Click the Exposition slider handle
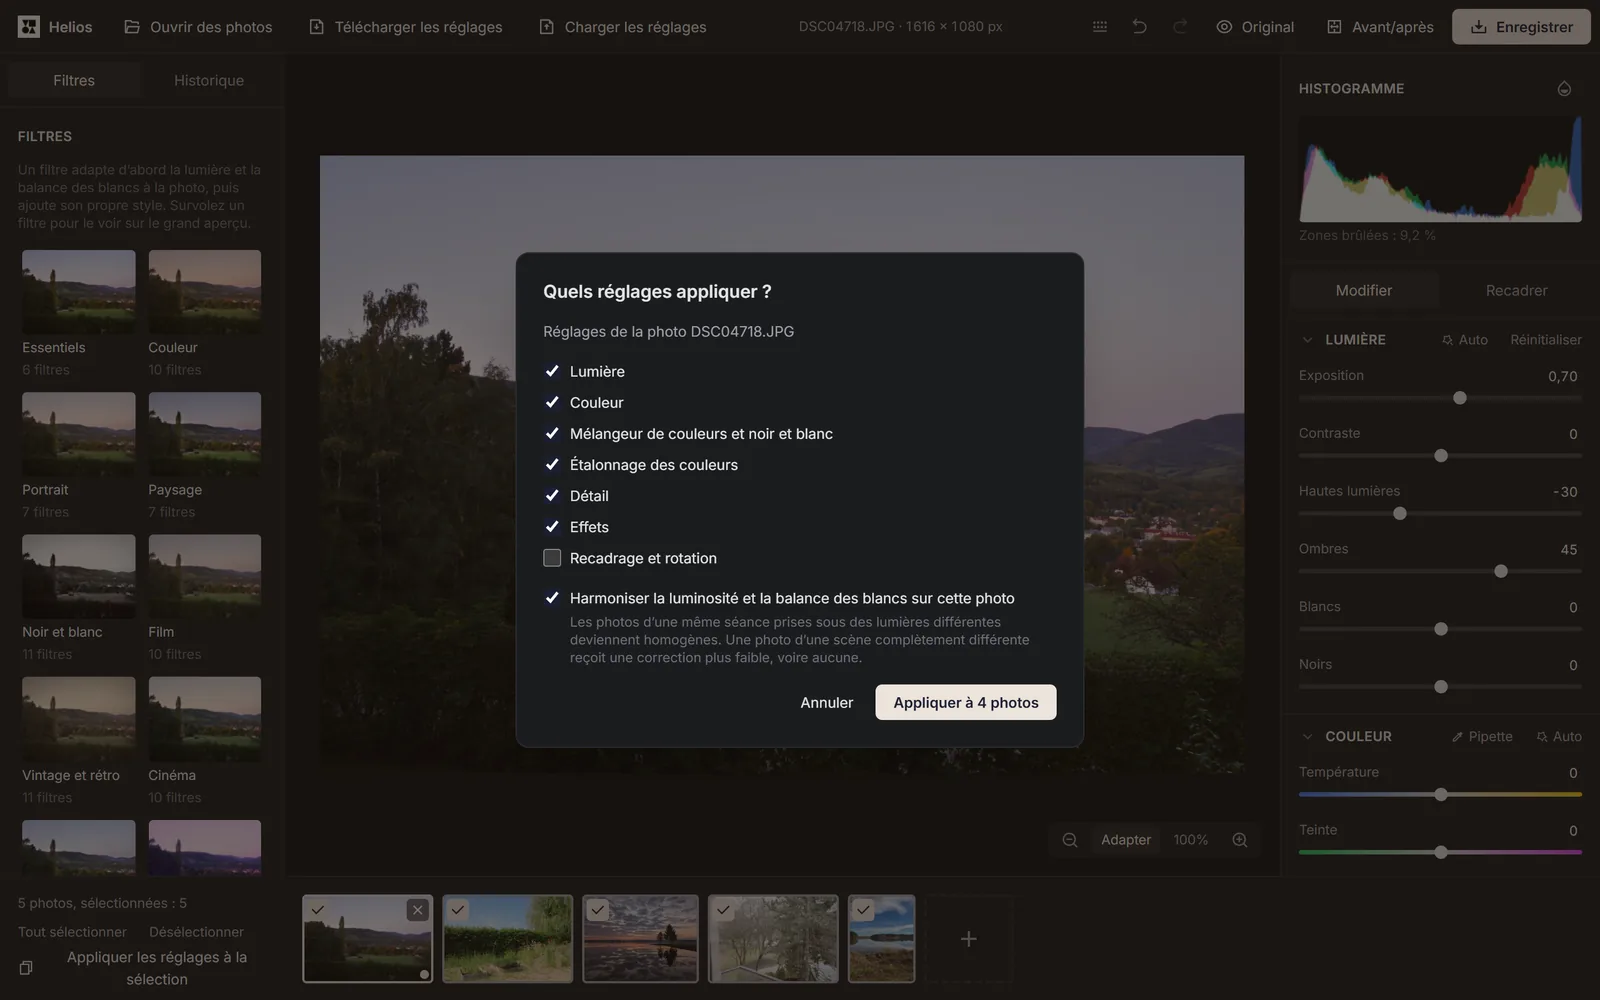 pos(1460,398)
